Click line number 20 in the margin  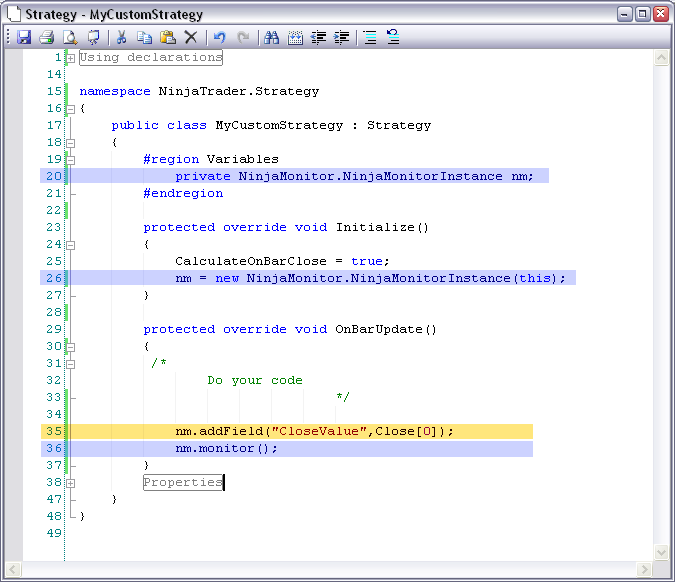(54, 176)
